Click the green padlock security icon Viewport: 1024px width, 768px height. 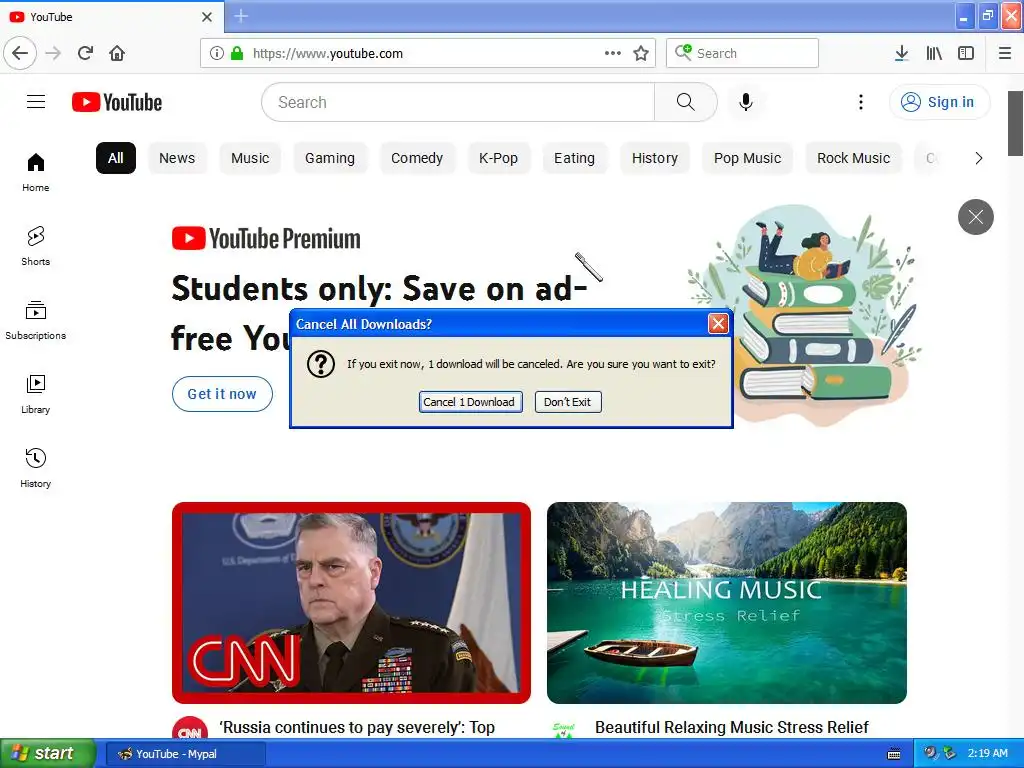tap(237, 53)
